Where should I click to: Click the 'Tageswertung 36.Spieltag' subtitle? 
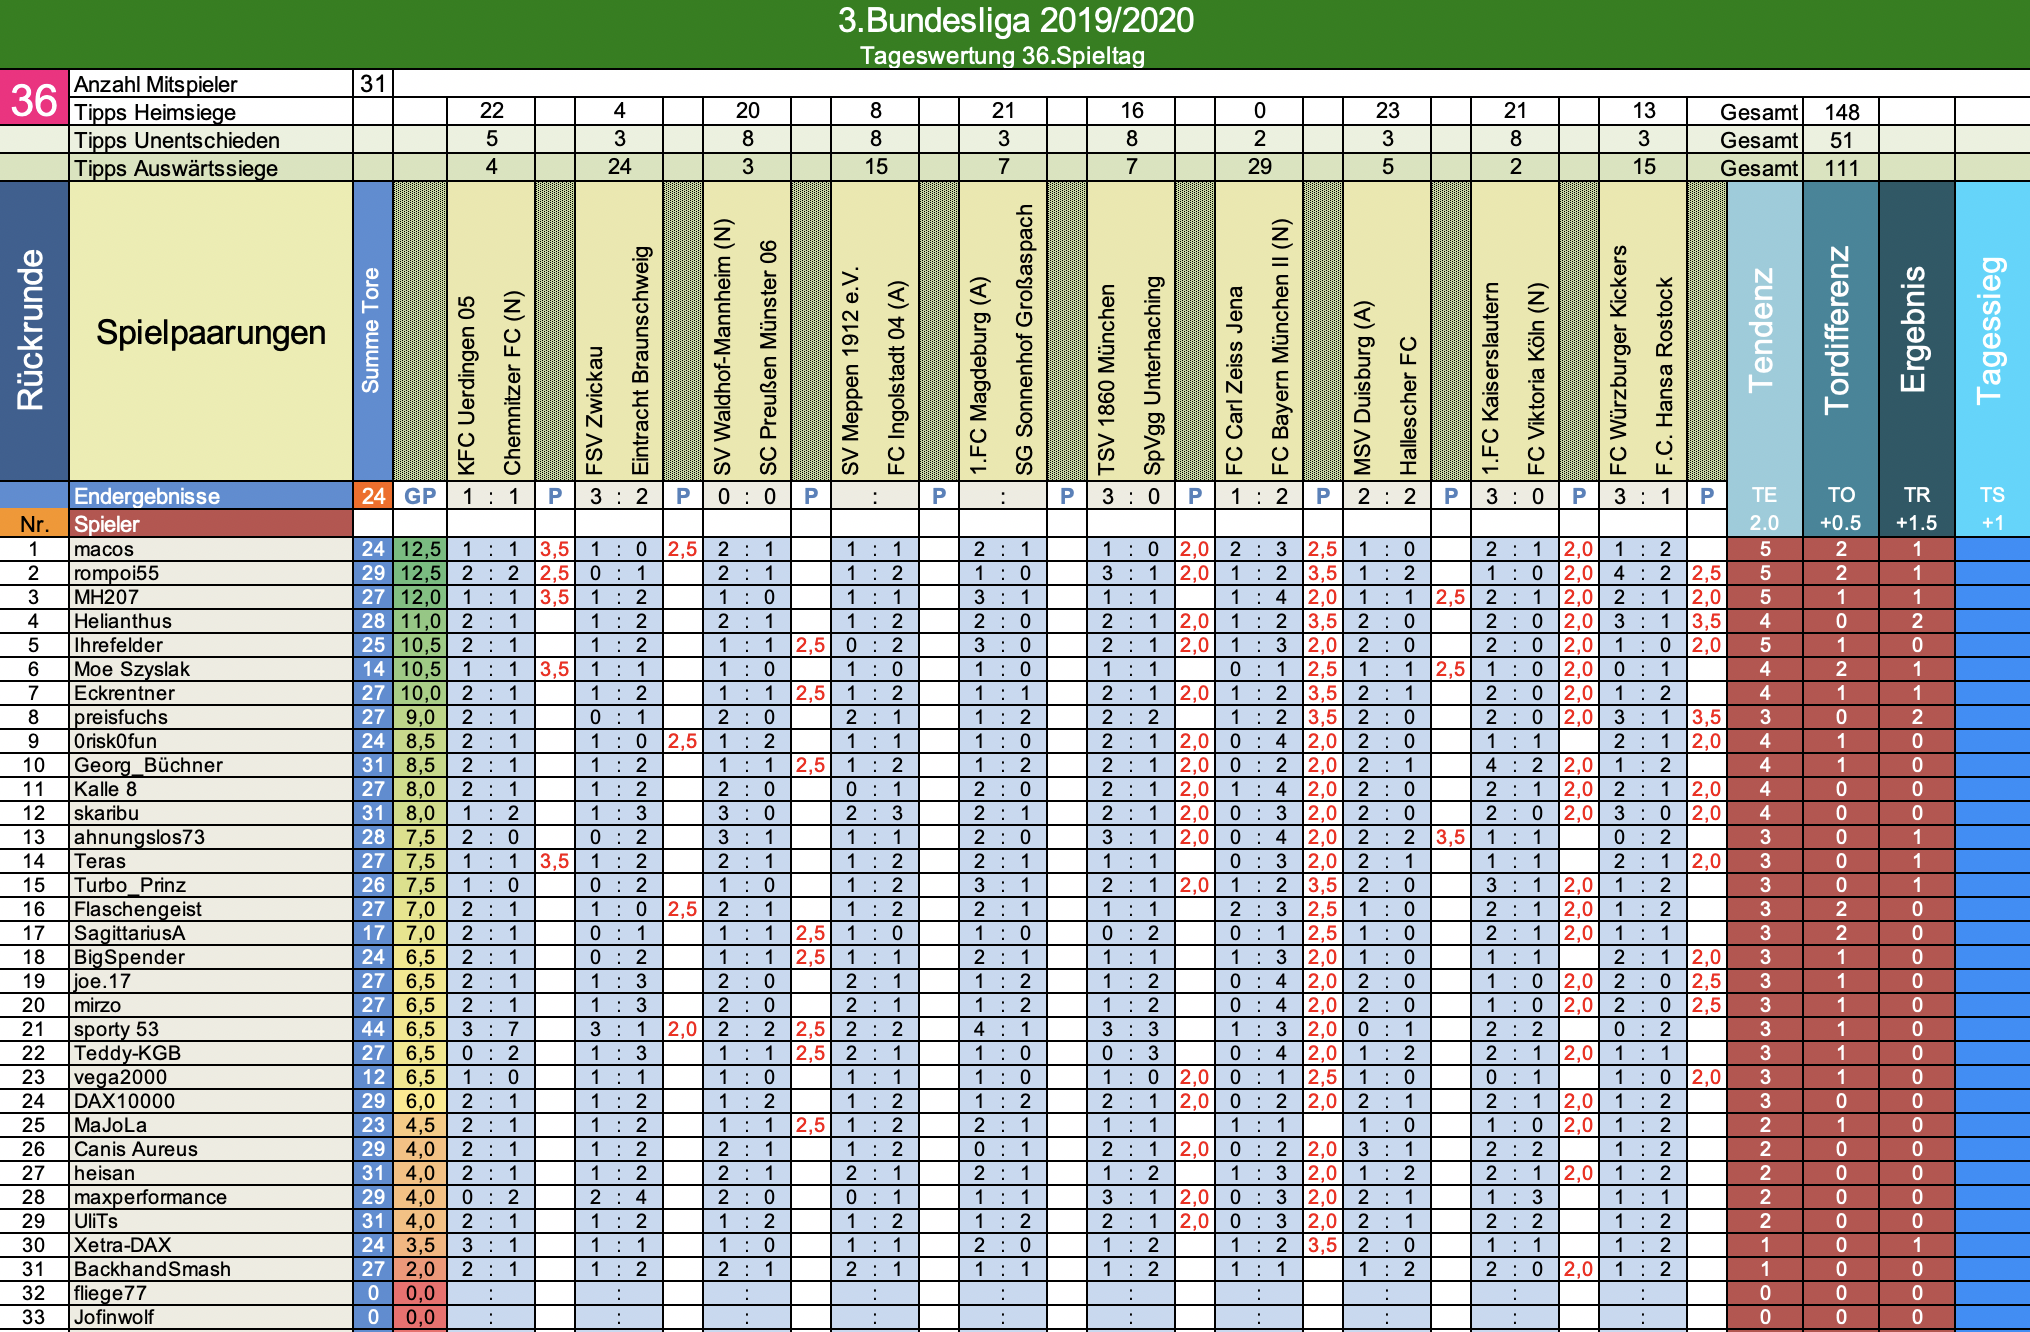[x=1002, y=56]
